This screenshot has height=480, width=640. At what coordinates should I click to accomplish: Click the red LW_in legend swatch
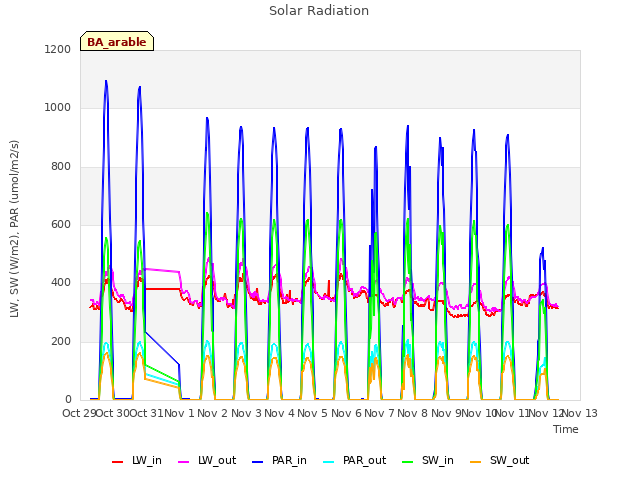click(118, 462)
